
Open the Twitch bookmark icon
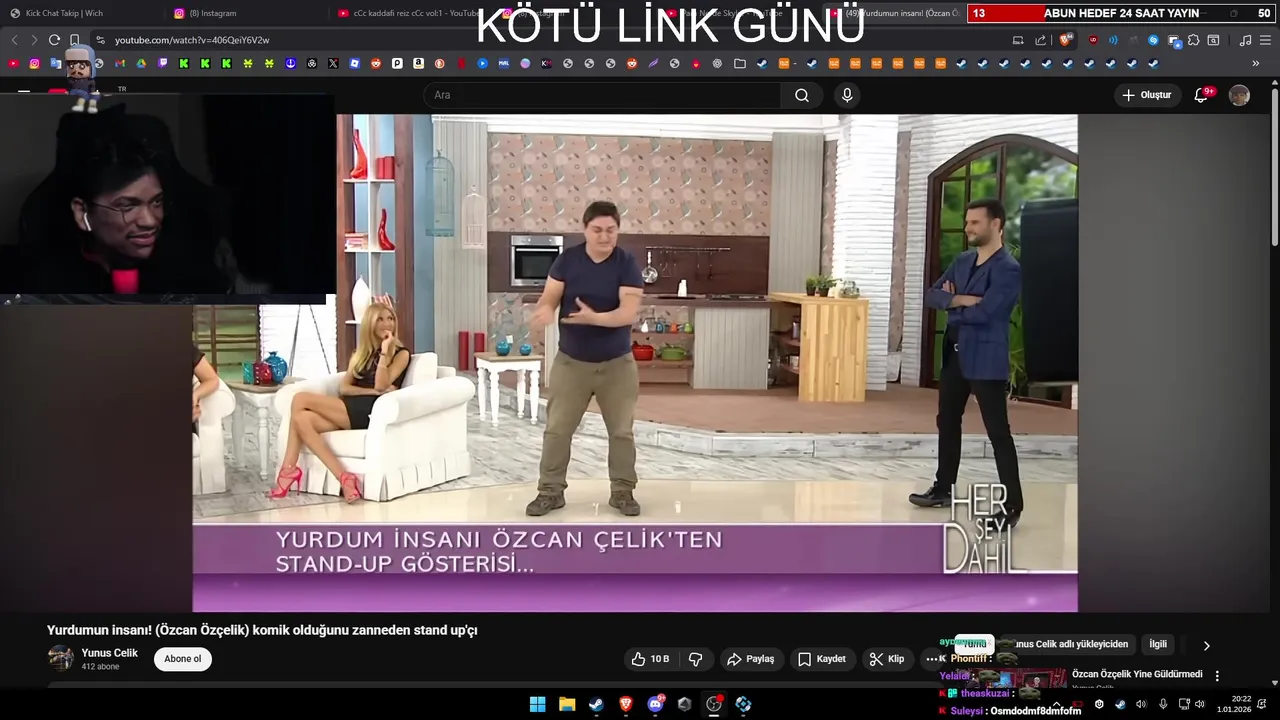click(x=163, y=63)
